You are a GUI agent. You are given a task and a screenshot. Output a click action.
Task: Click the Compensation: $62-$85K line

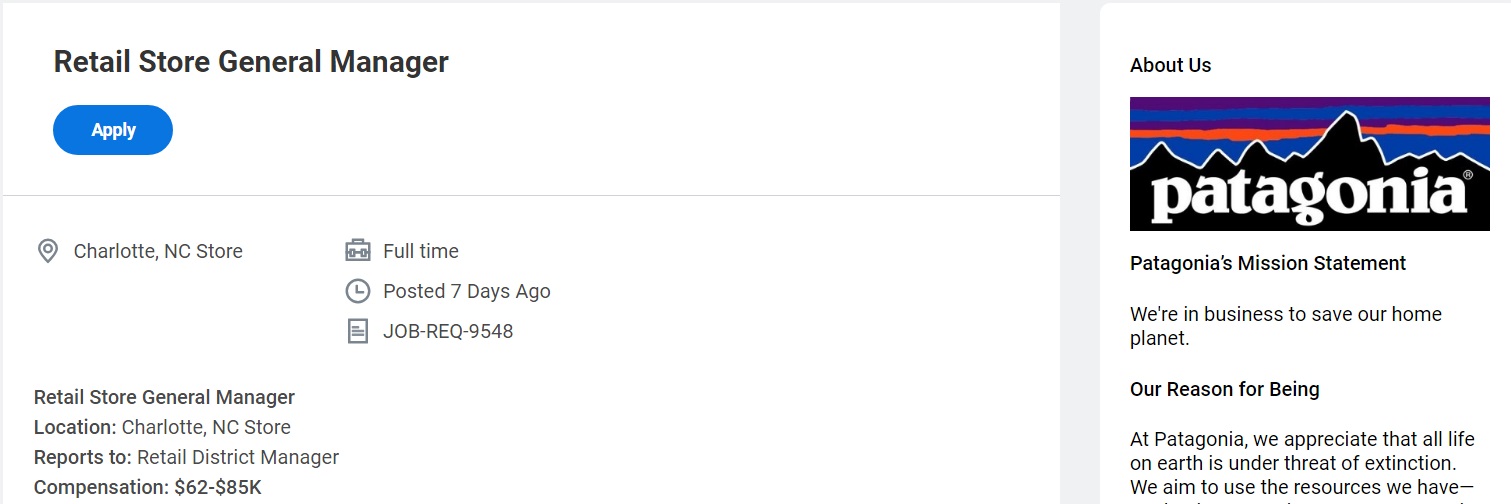(x=148, y=487)
